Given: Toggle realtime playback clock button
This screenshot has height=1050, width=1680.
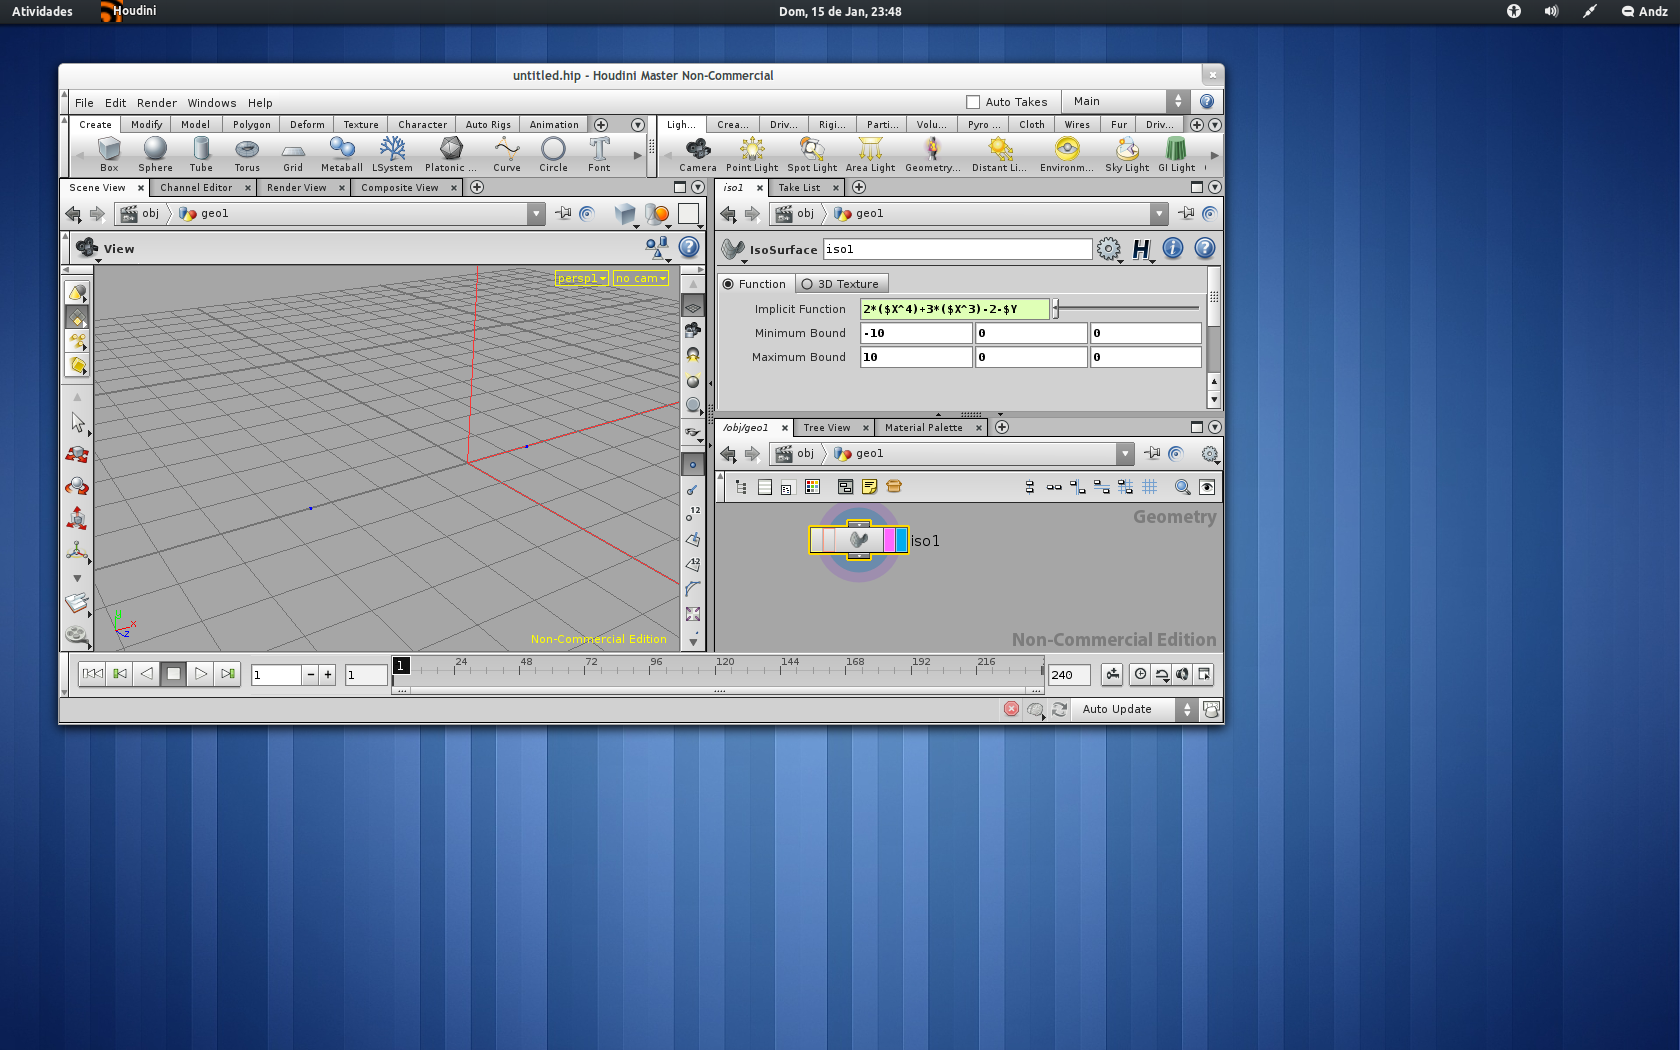Looking at the screenshot, I should (1140, 674).
